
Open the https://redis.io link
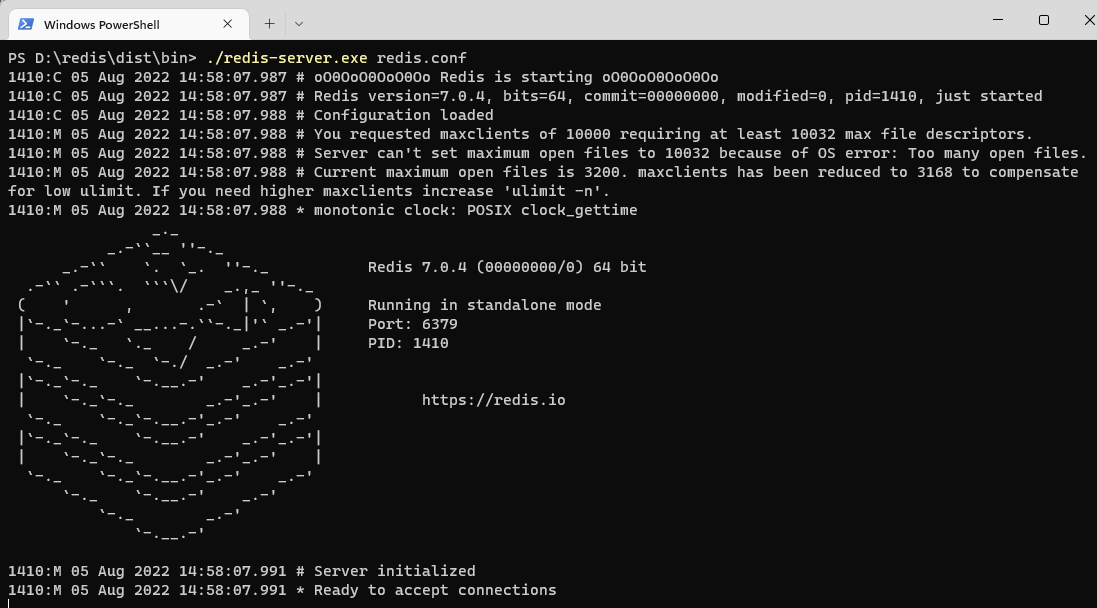point(493,400)
